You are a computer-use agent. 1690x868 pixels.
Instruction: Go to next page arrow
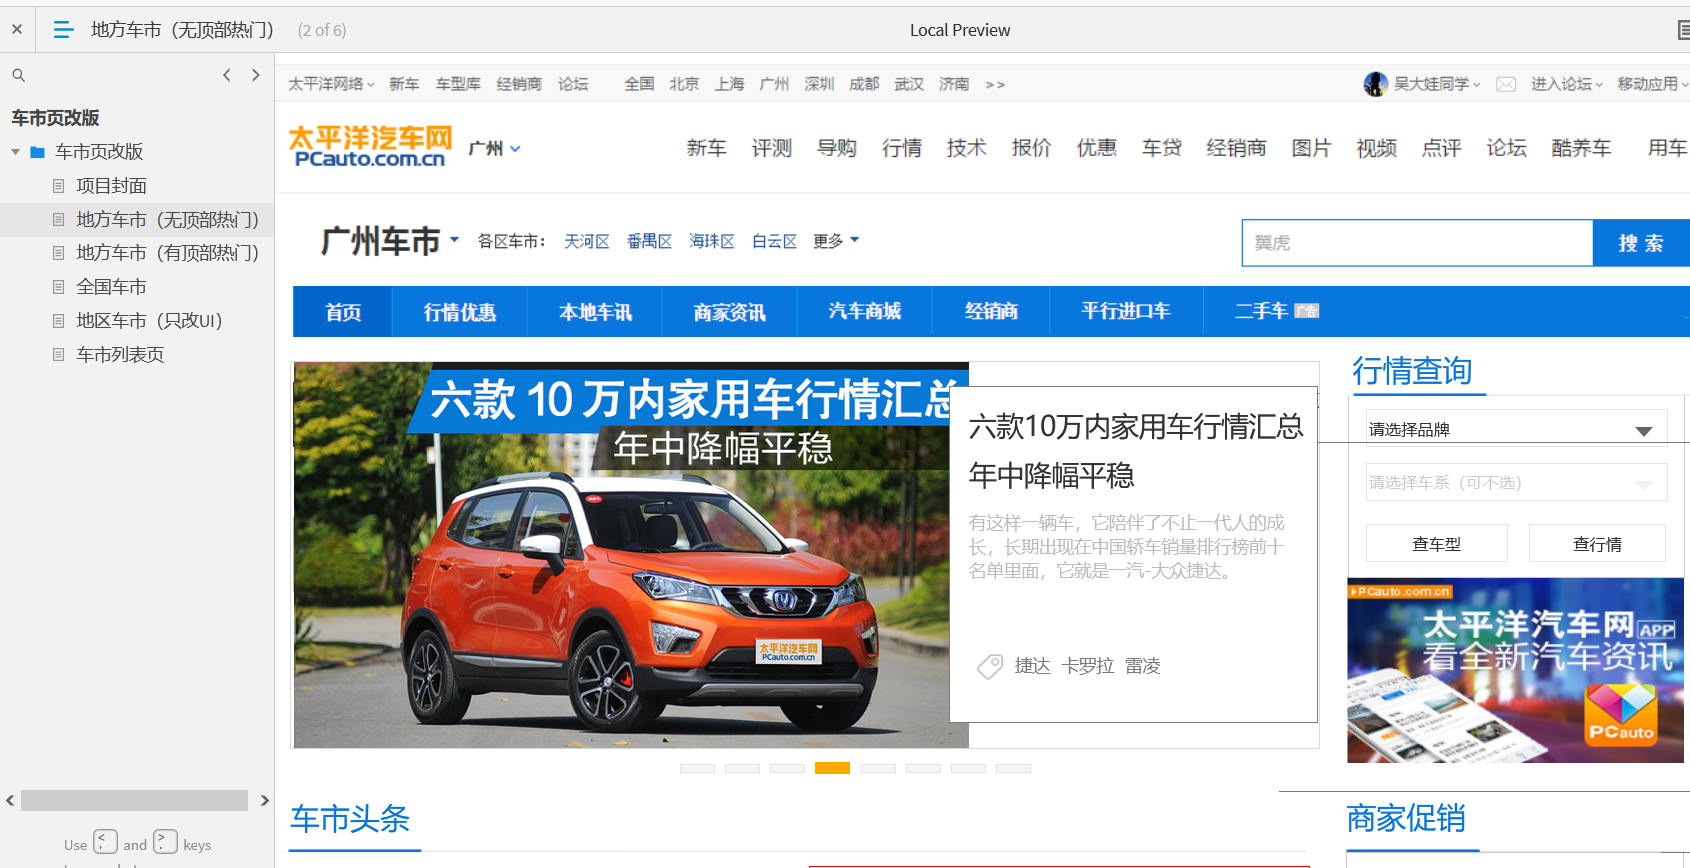point(256,75)
